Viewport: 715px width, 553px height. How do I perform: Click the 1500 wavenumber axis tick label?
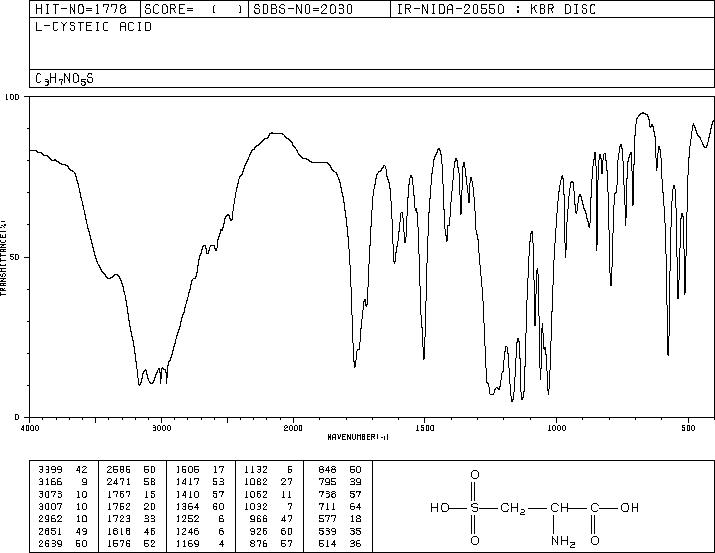pyautogui.click(x=425, y=428)
